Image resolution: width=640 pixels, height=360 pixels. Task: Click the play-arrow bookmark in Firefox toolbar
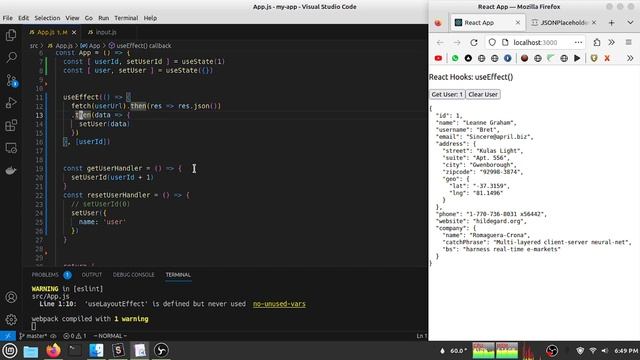(x=577, y=58)
